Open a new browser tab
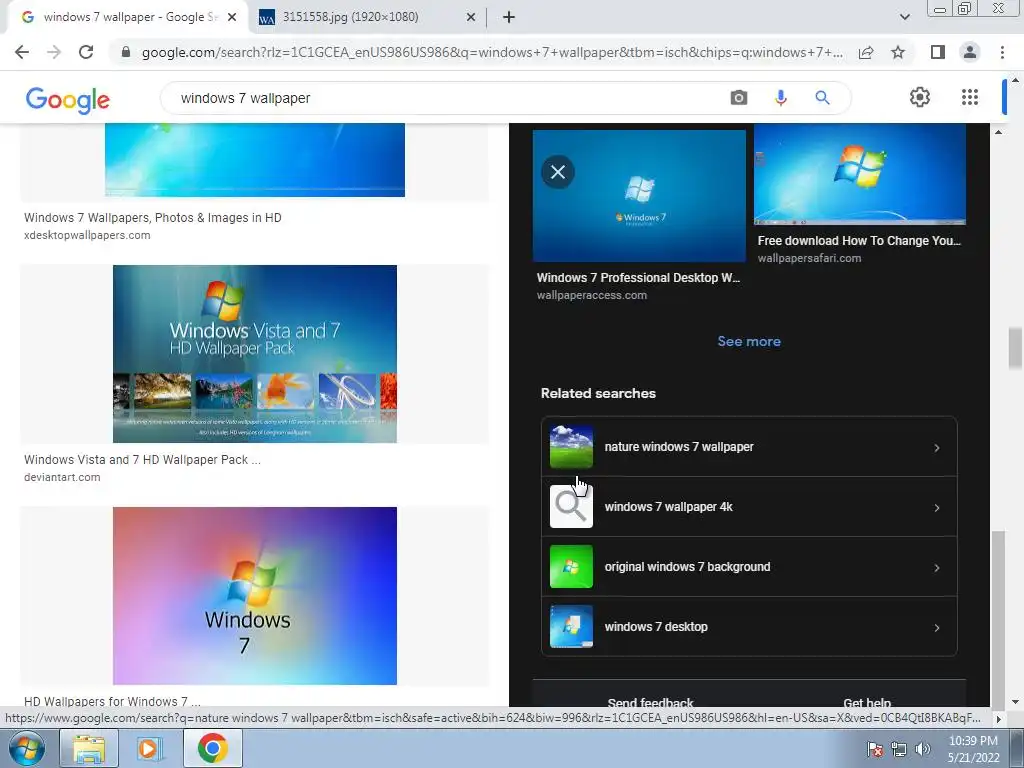The width and height of the screenshot is (1024, 768). [x=509, y=17]
